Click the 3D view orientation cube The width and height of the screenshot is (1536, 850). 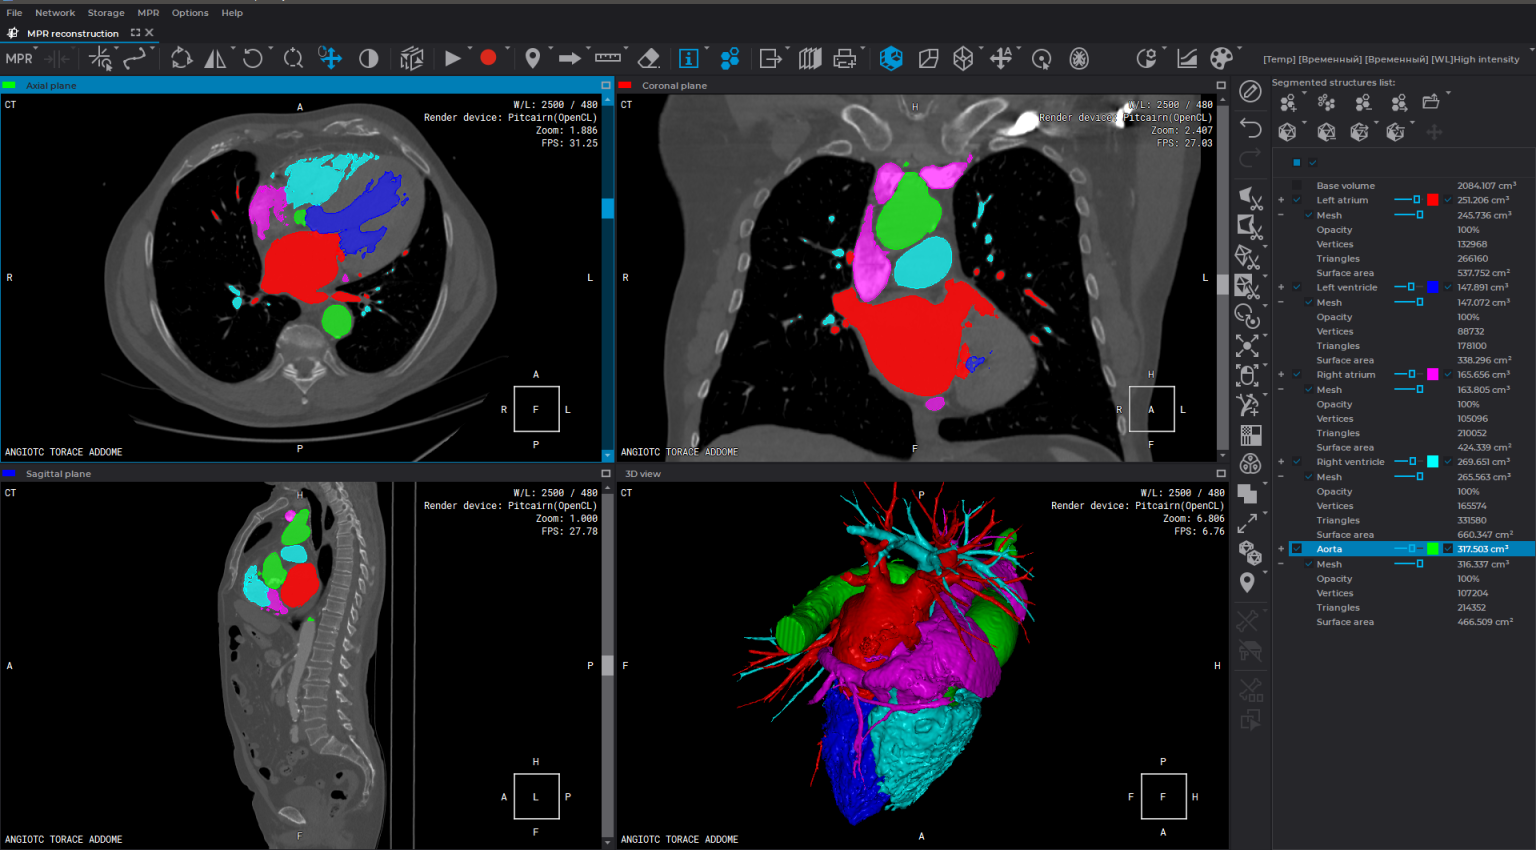[1163, 796]
